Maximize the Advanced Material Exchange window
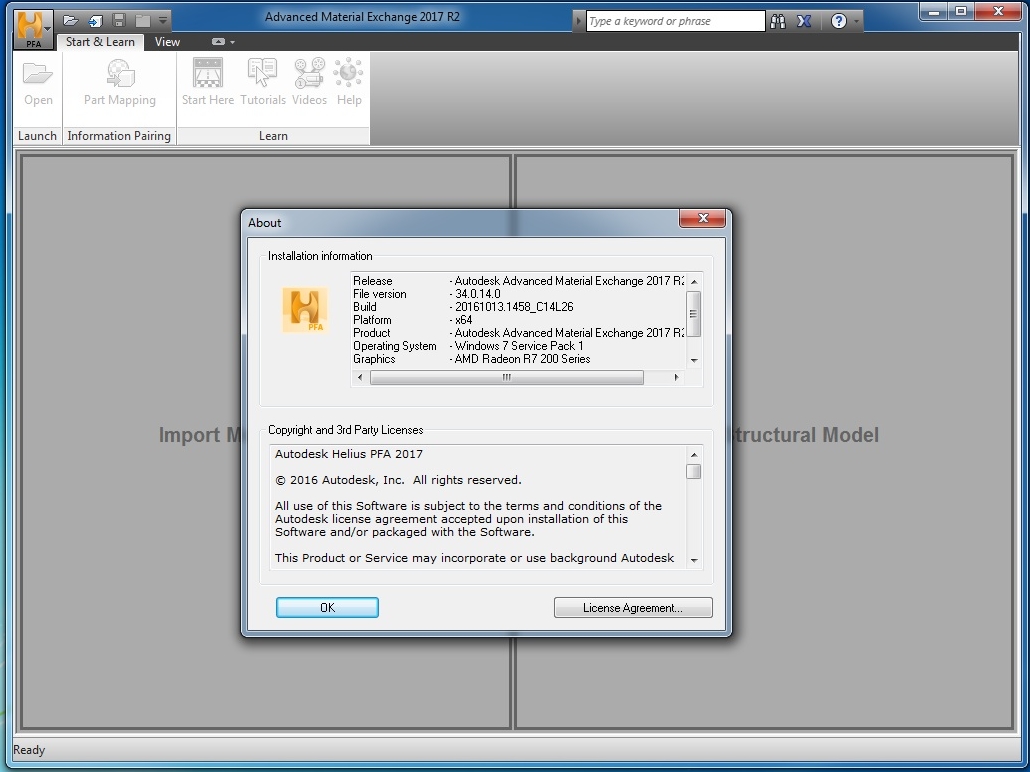 pyautogui.click(x=961, y=11)
